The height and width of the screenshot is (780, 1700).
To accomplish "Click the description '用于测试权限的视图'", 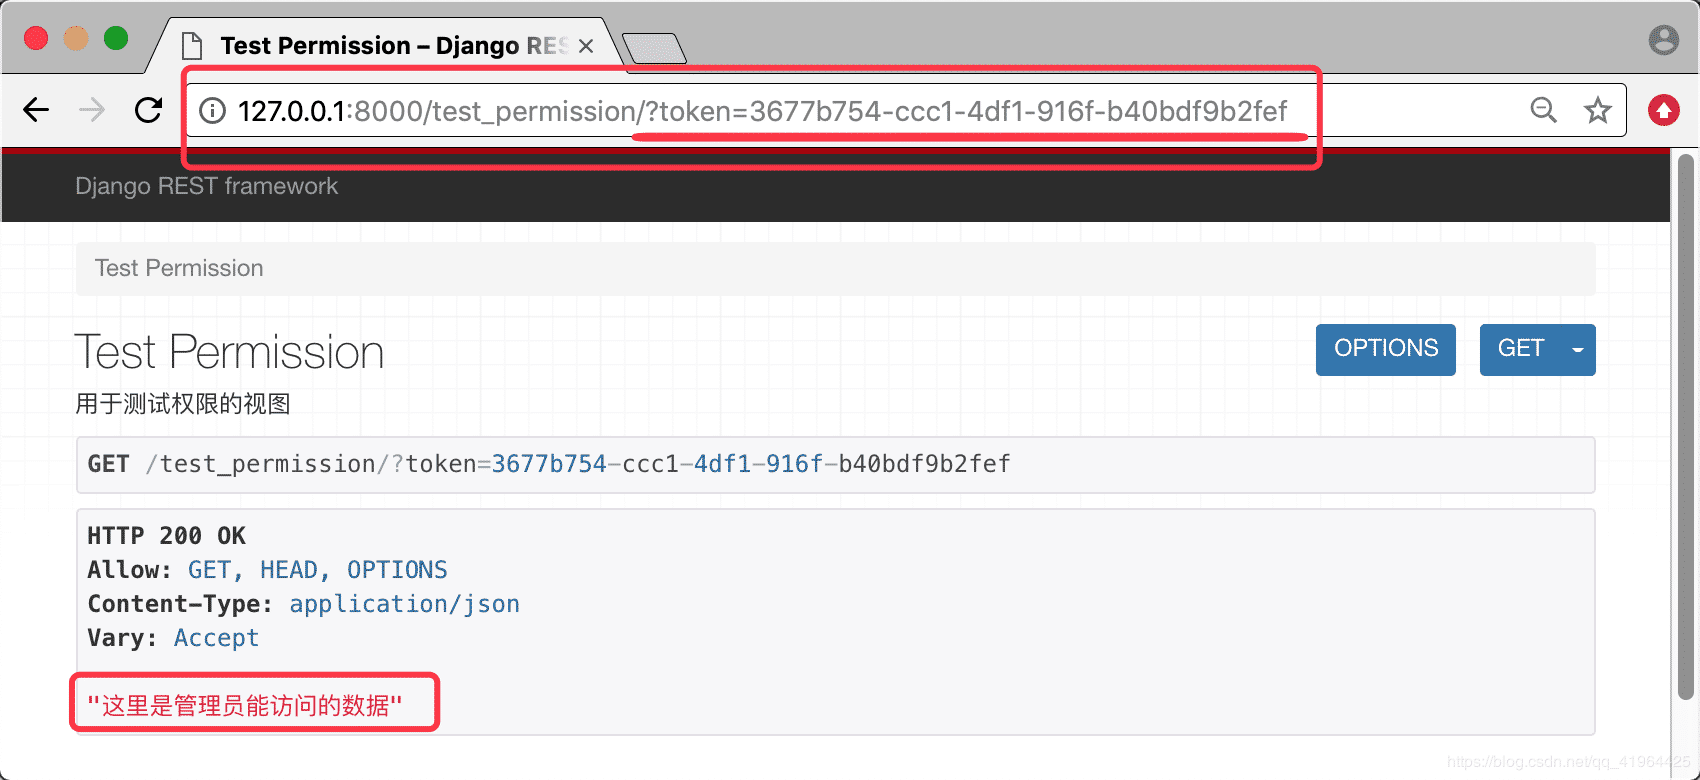I will click(x=183, y=403).
